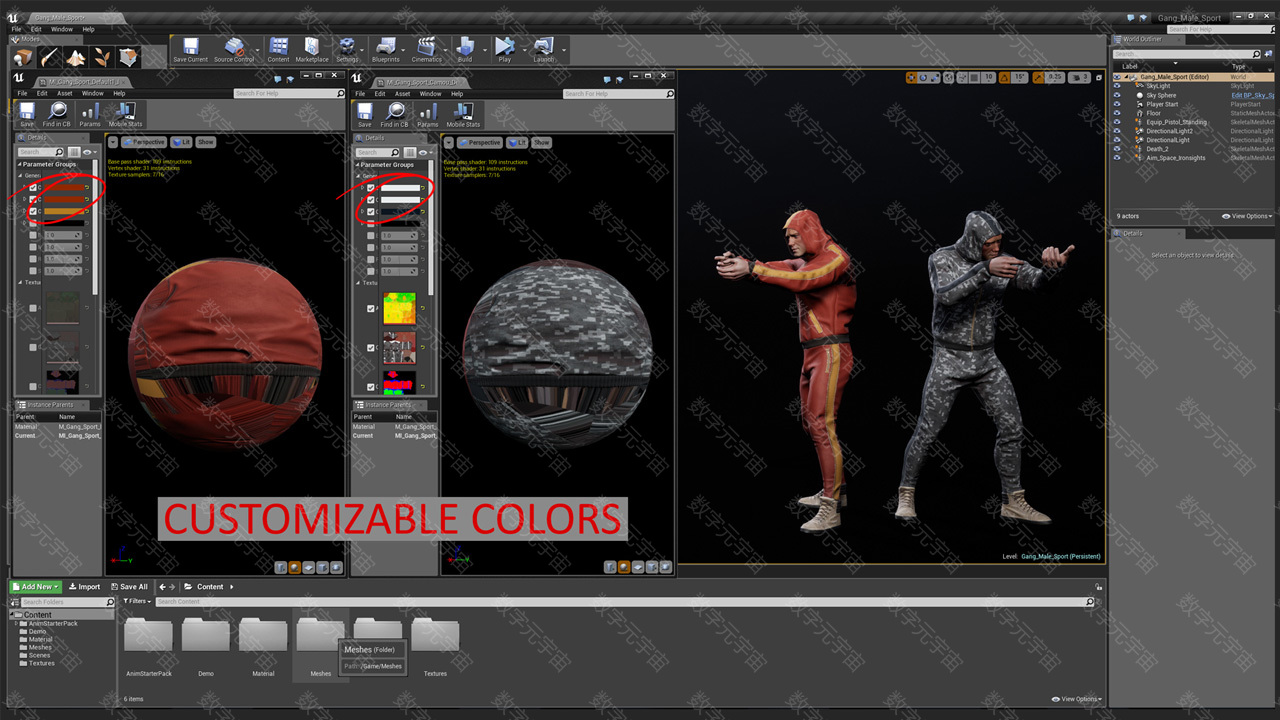
Task: Open viewport options dropdown arrow in left preview
Action: click(114, 142)
